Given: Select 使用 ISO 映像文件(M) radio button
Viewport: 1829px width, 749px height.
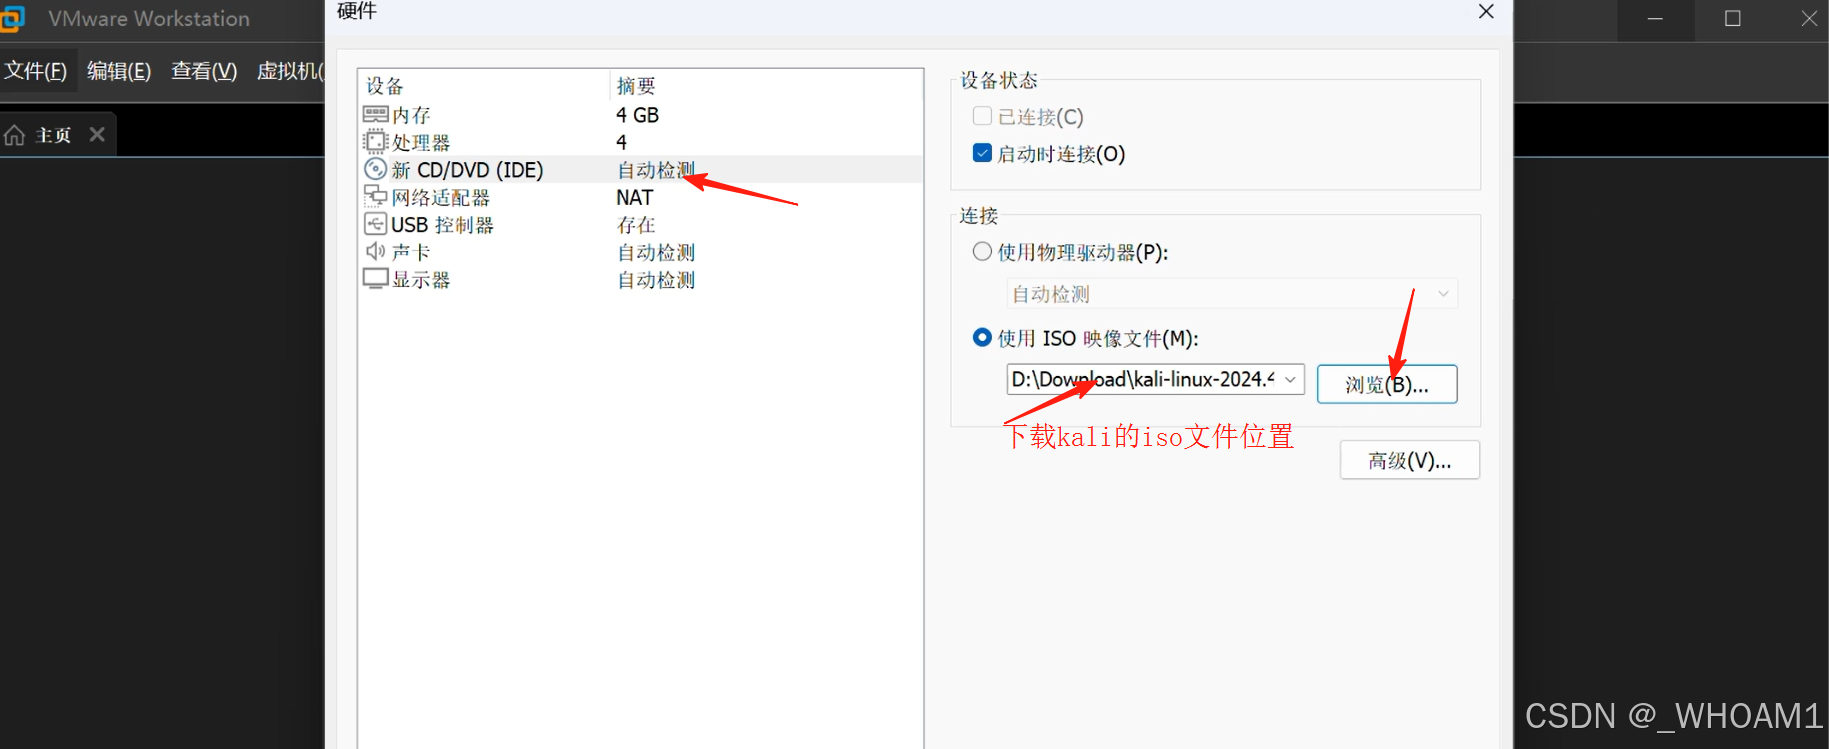Looking at the screenshot, I should tap(982, 338).
